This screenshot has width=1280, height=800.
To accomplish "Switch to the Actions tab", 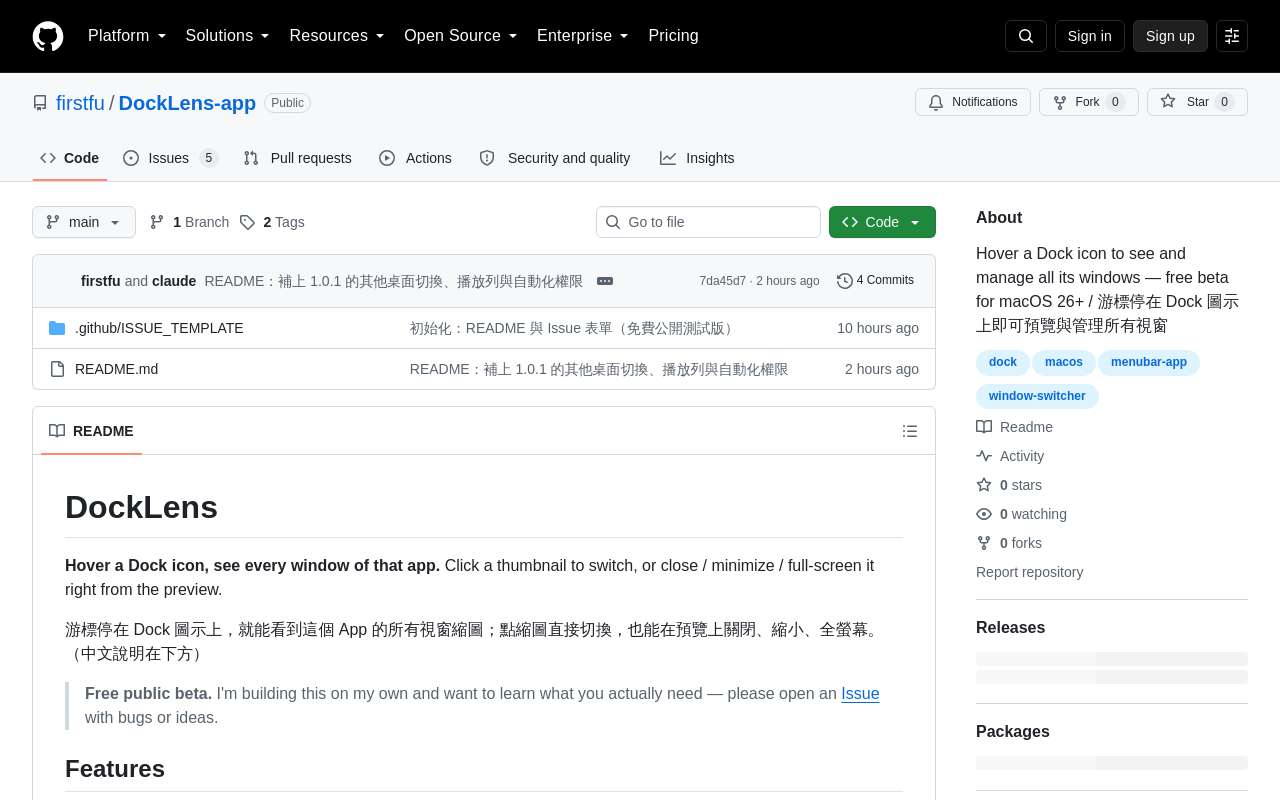I will coord(415,158).
